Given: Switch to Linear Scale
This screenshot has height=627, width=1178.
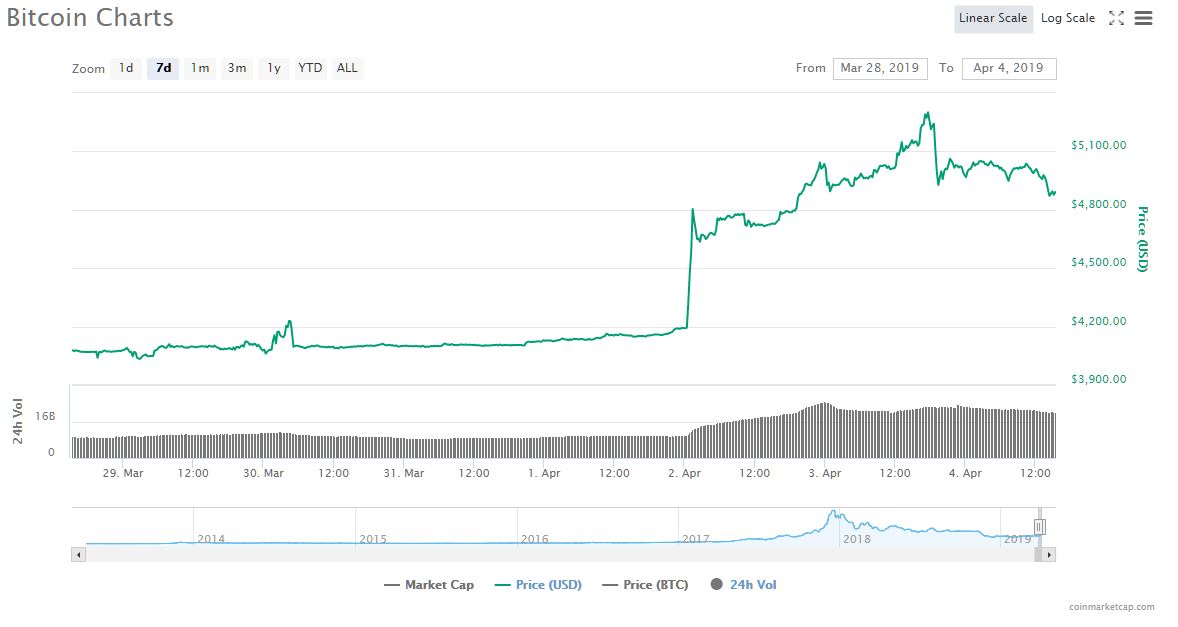Looking at the screenshot, I should point(992,18).
